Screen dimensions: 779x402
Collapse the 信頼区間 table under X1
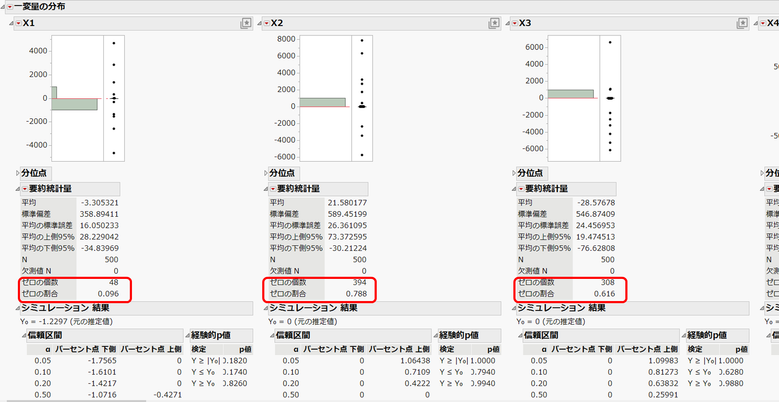[25, 335]
